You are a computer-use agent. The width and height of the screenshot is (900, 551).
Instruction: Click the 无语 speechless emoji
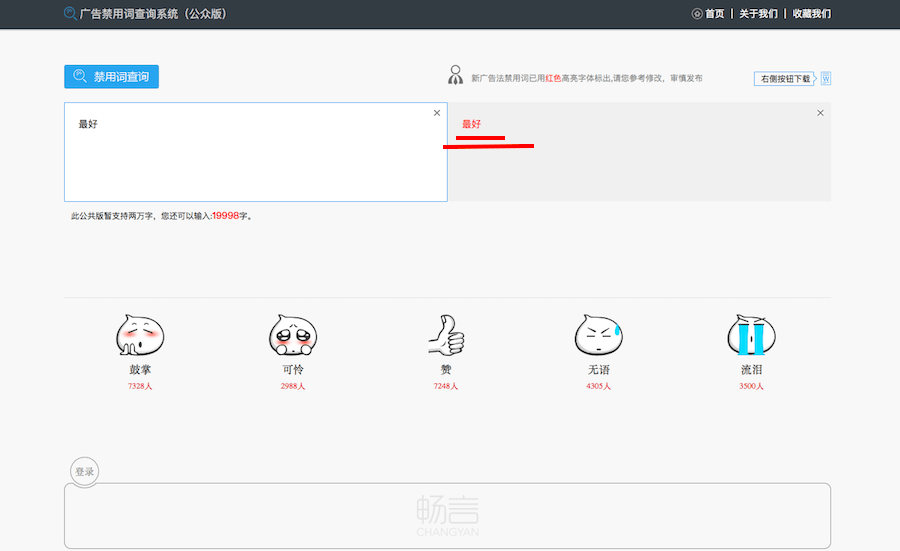(598, 335)
